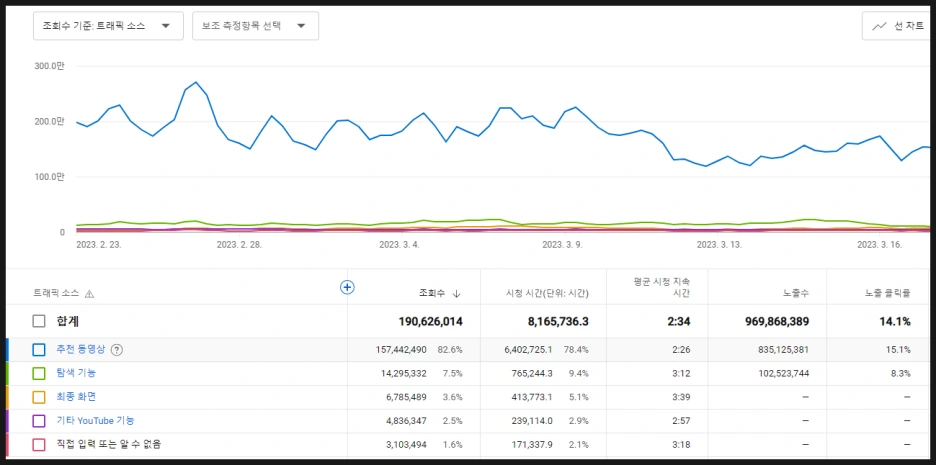936x465 pixels.
Task: Sort by the 노출수 column header
Action: [x=796, y=293]
